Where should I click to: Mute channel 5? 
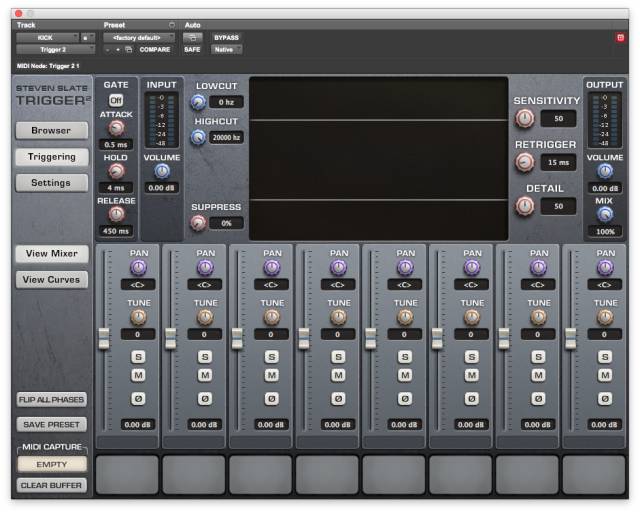click(x=405, y=375)
